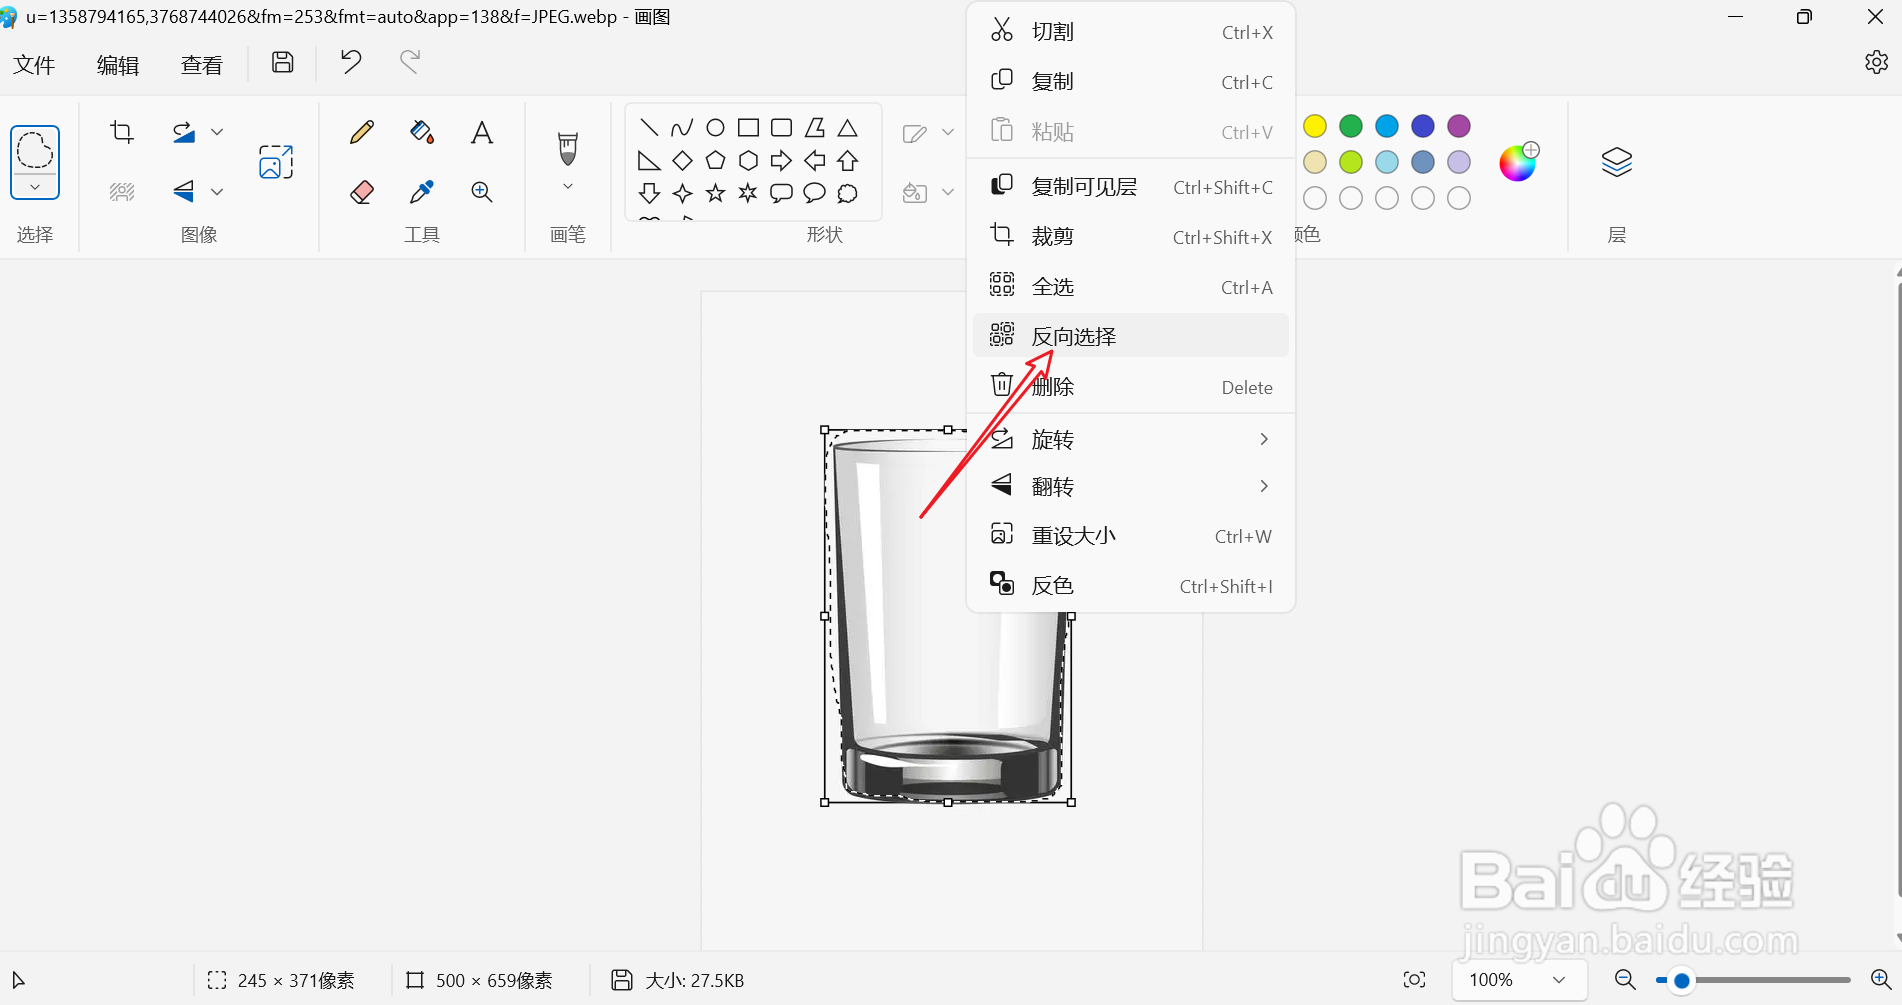Click the Save icon

(283, 62)
